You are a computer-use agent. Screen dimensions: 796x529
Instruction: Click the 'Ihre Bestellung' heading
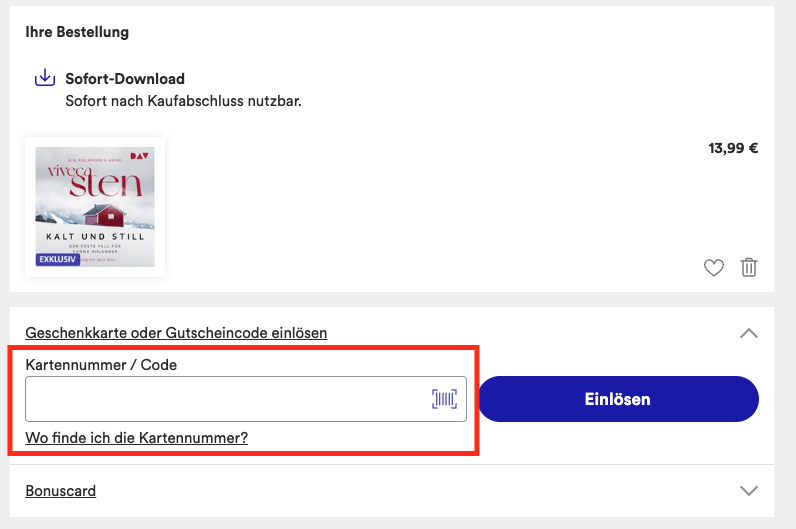(x=77, y=32)
